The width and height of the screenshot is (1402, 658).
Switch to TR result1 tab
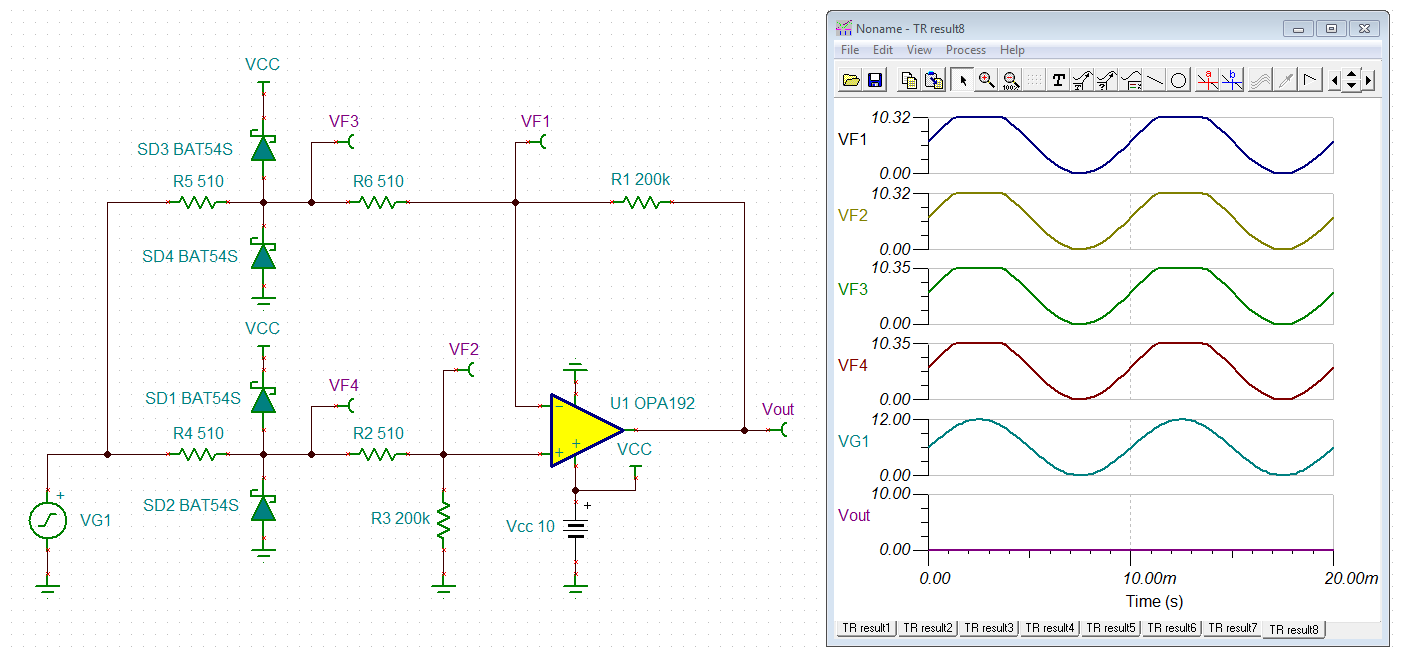click(x=866, y=628)
